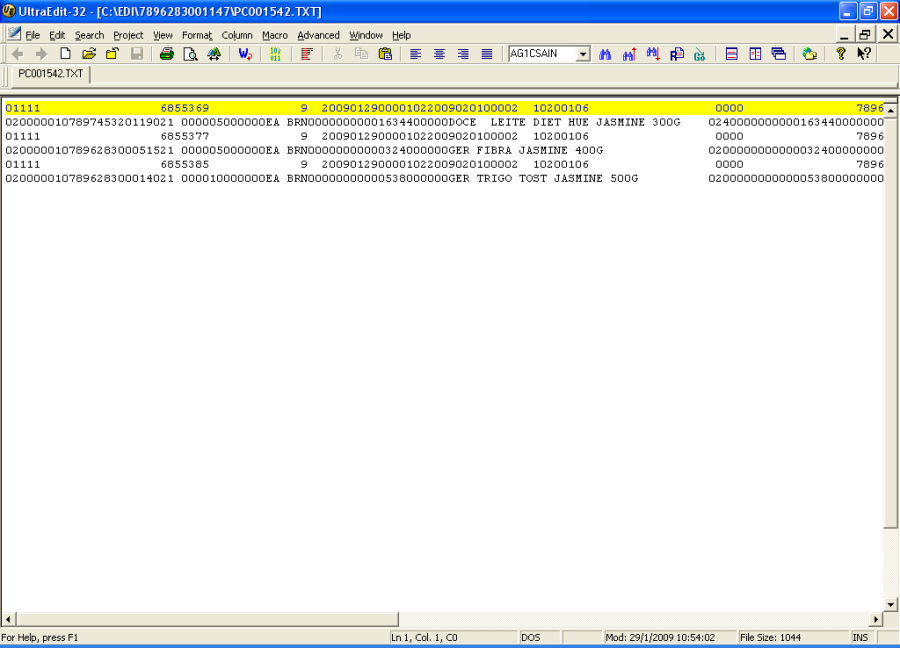The width and height of the screenshot is (900, 648).
Task: Open a file with the folder icon
Action: (89, 54)
